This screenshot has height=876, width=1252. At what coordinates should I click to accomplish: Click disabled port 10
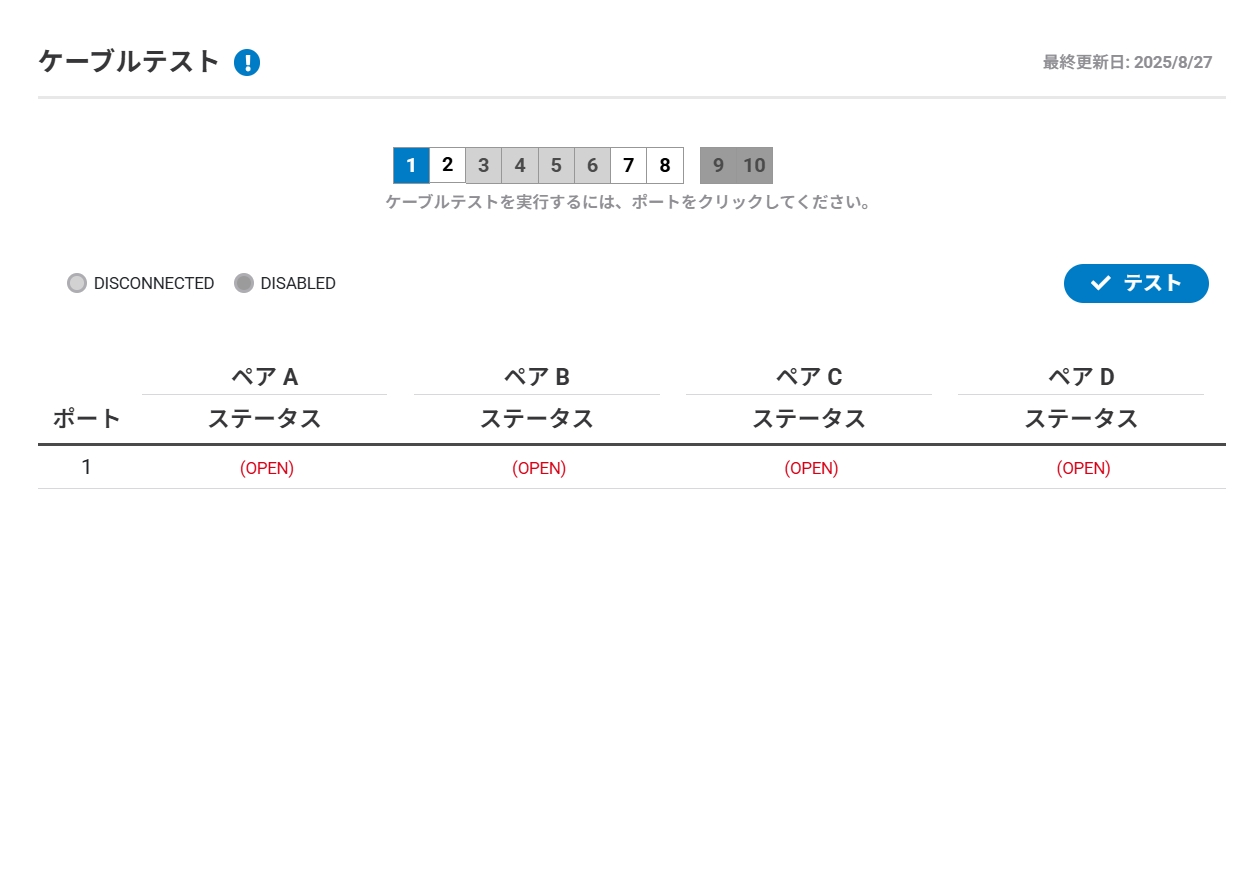point(755,165)
